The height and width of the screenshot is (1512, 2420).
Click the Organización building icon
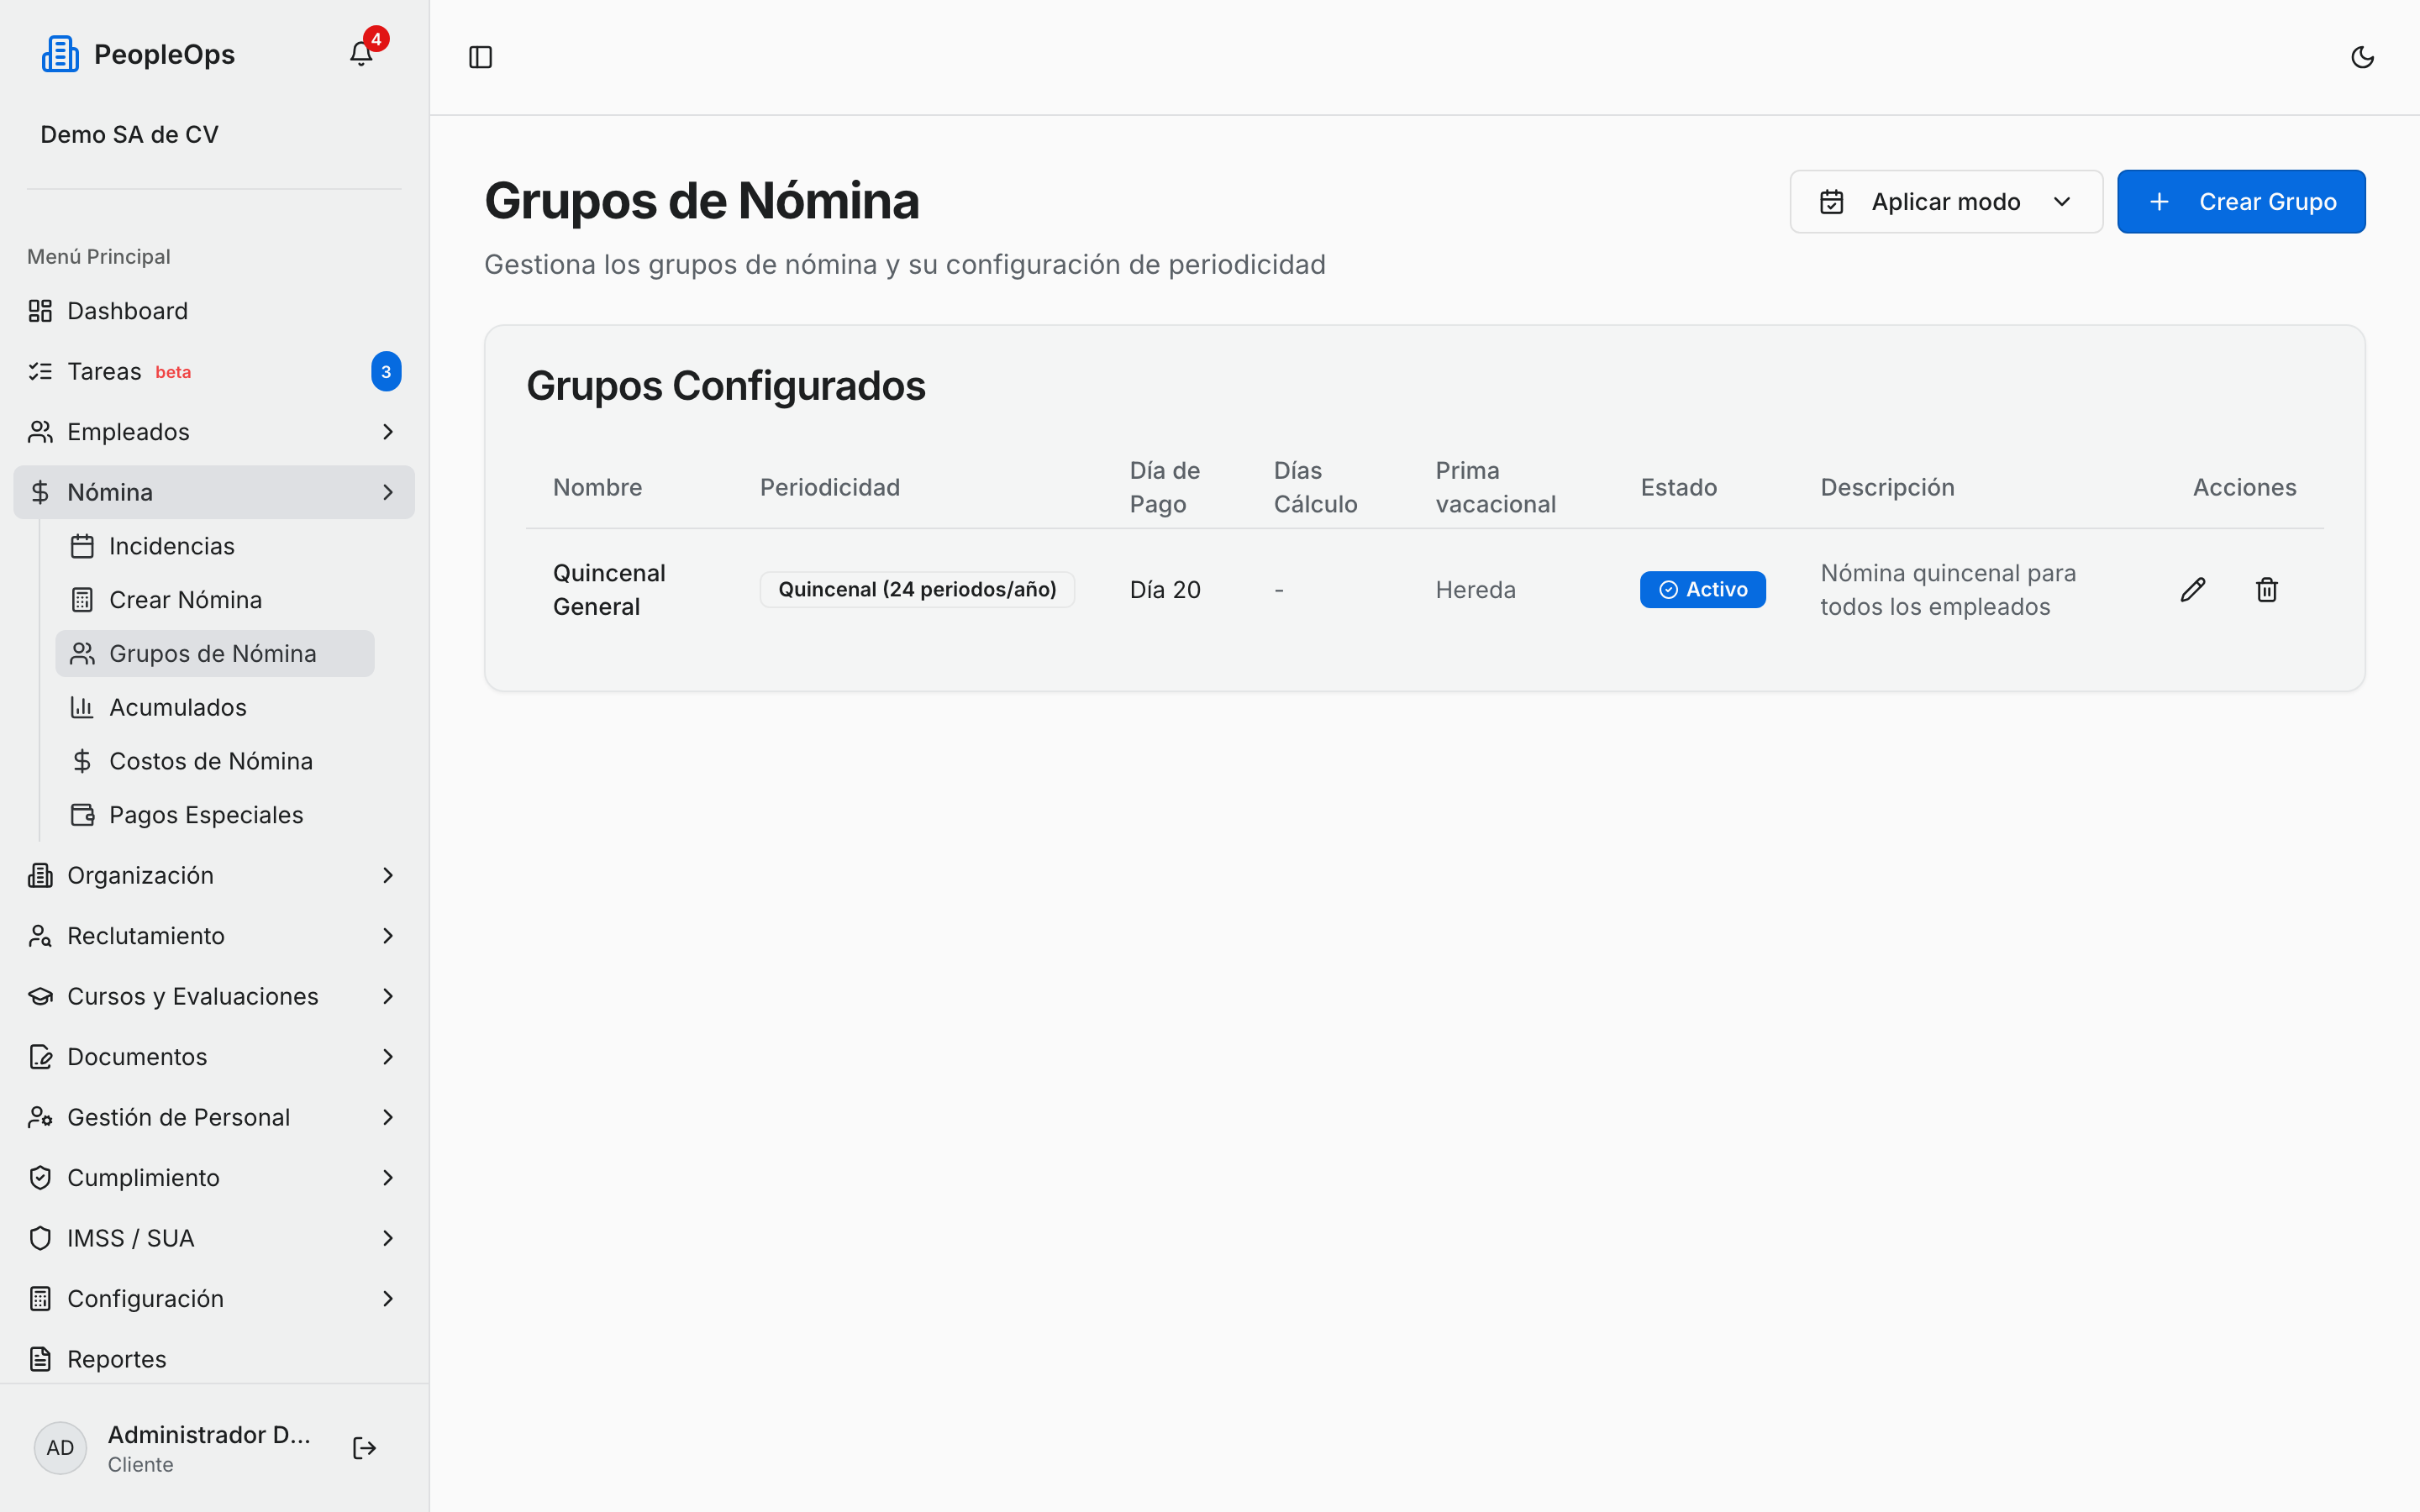coord(40,876)
